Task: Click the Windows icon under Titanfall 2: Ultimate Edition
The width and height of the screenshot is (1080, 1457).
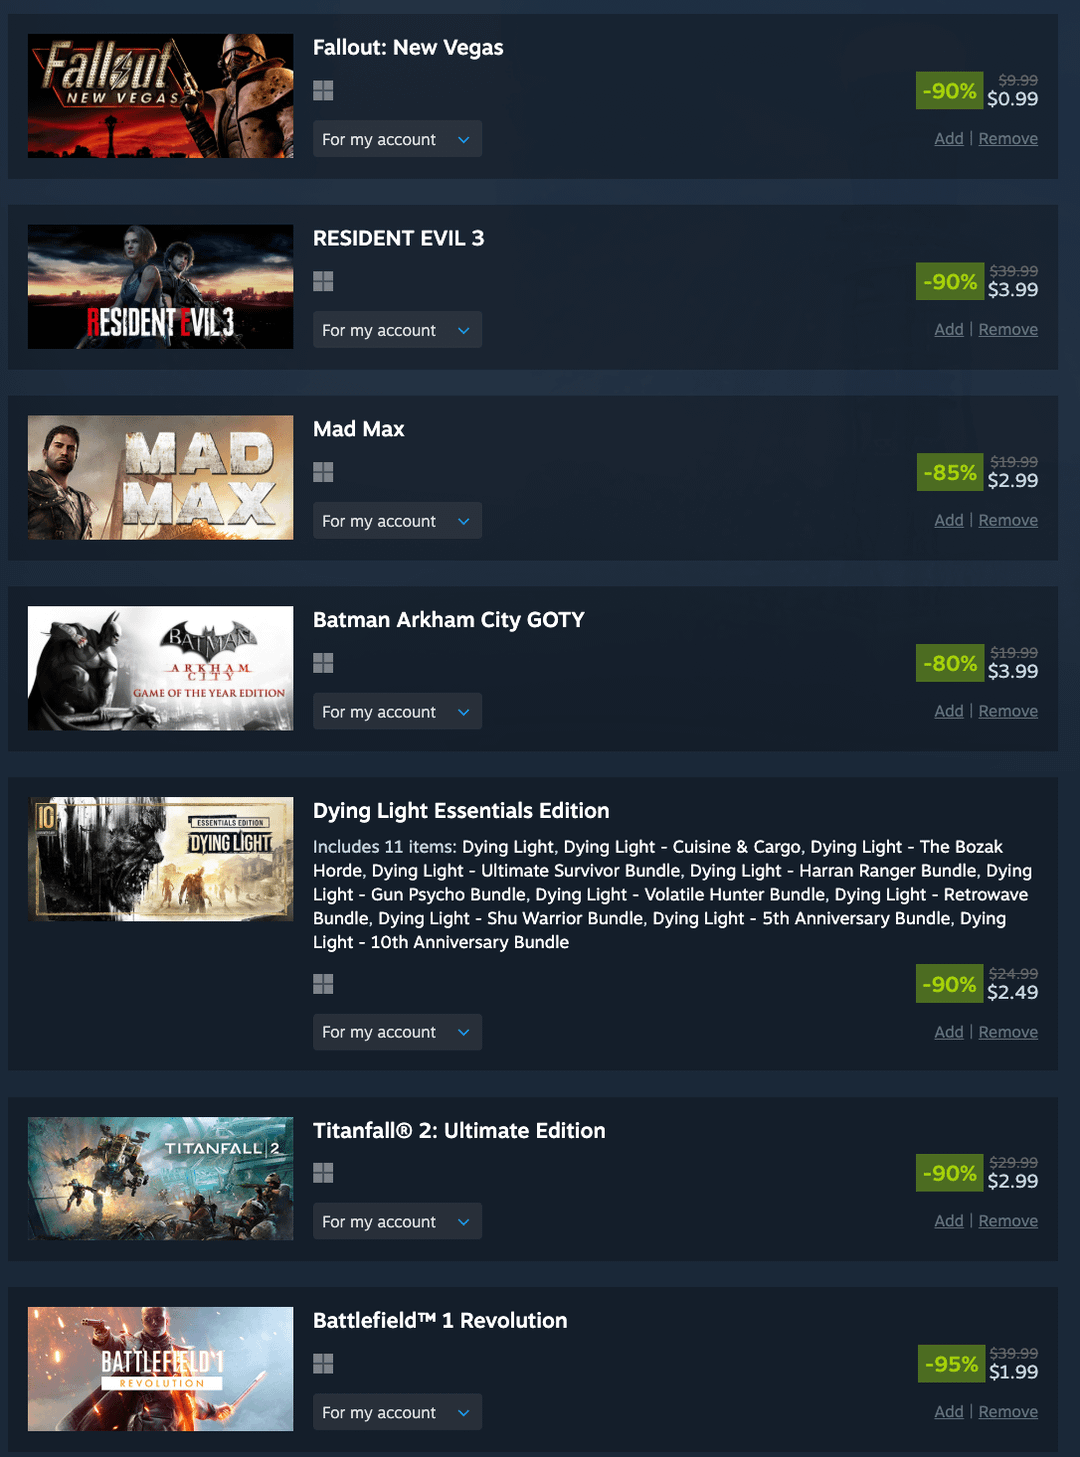Action: pyautogui.click(x=323, y=1173)
